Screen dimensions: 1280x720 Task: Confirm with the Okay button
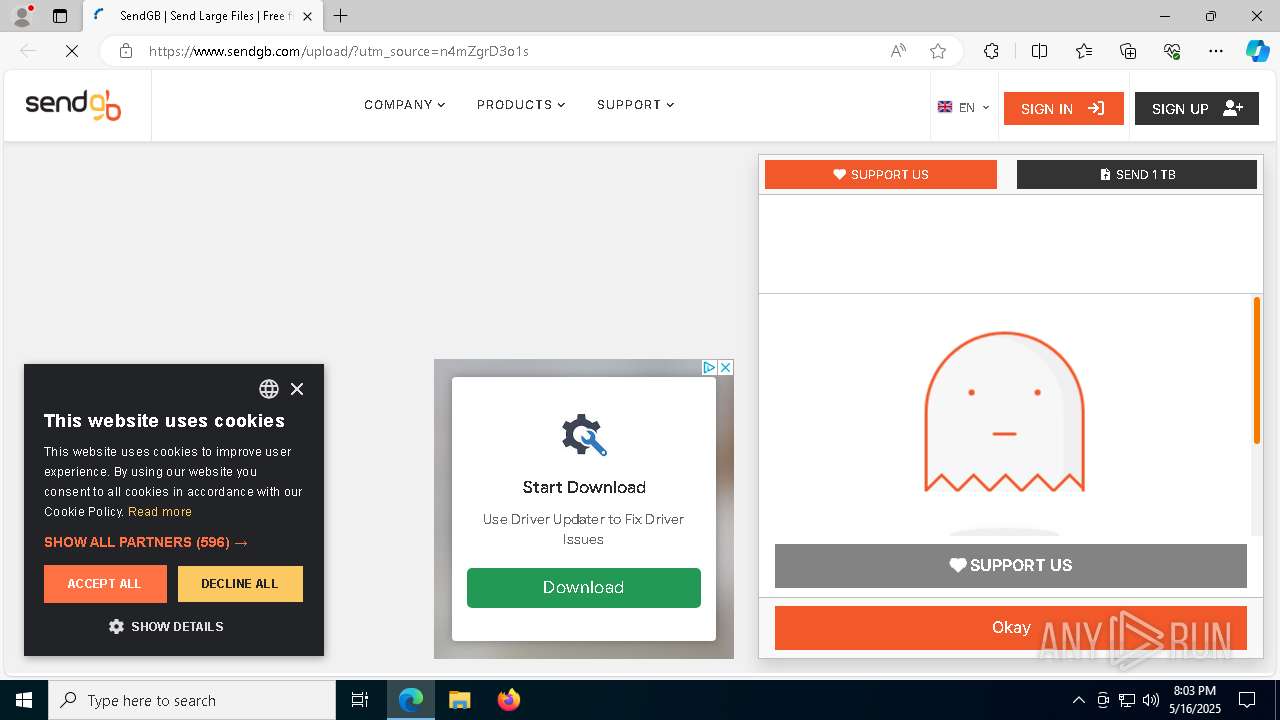1011,628
